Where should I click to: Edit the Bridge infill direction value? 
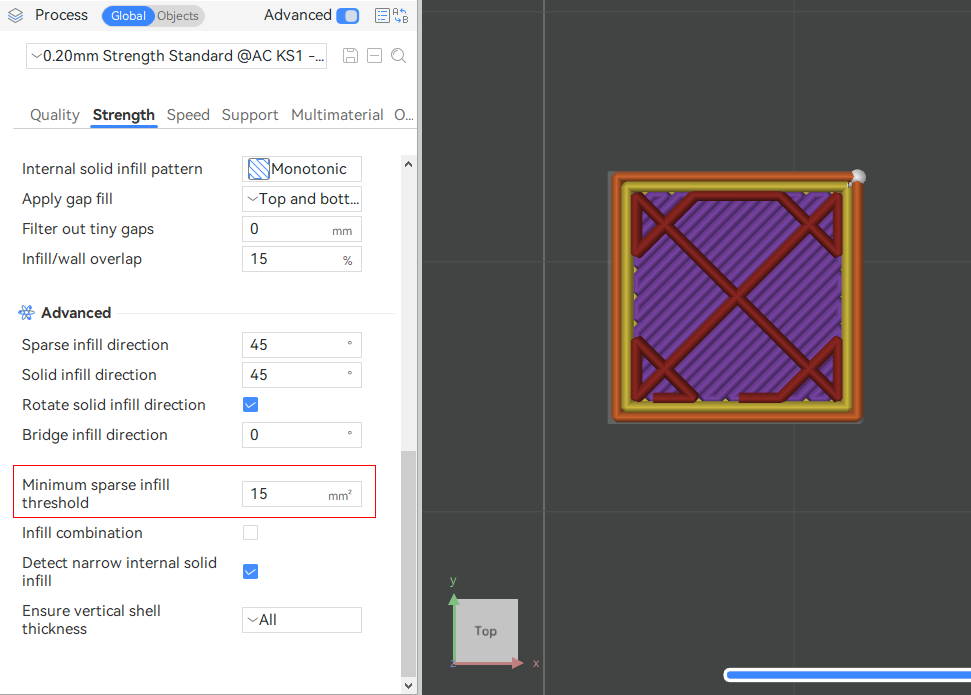(x=302, y=435)
